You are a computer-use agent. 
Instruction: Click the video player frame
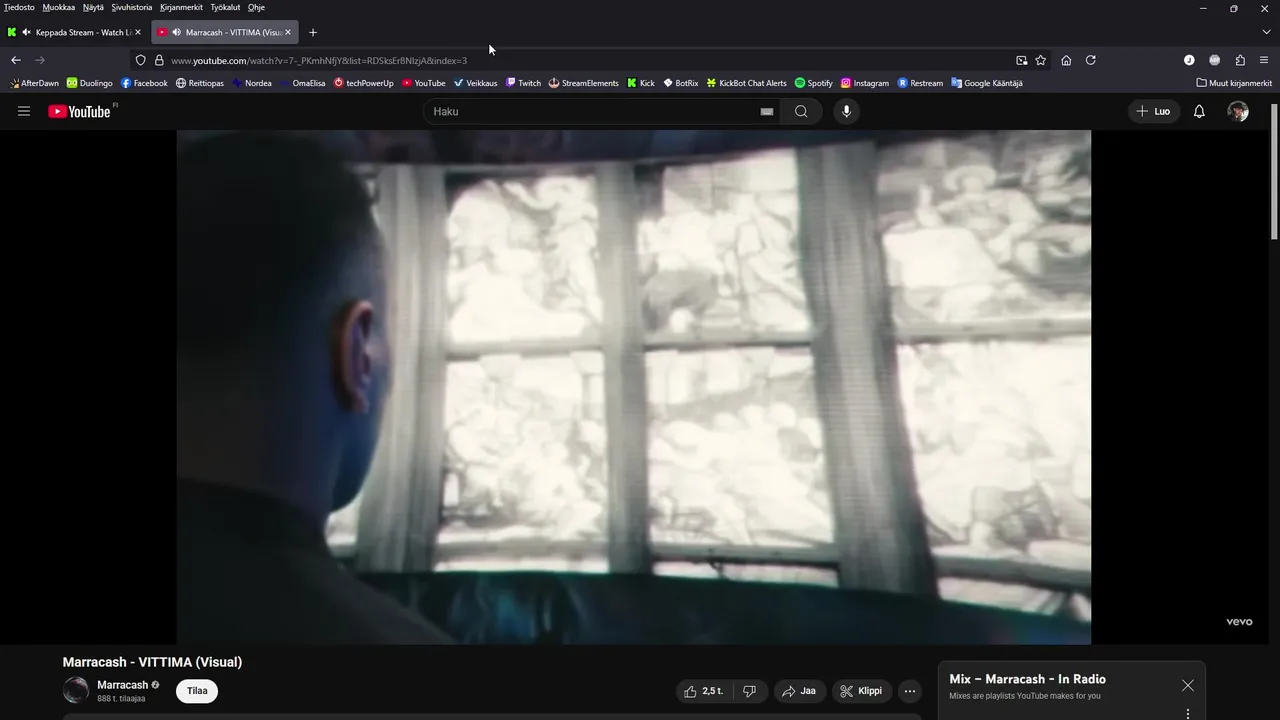pyautogui.click(x=634, y=387)
